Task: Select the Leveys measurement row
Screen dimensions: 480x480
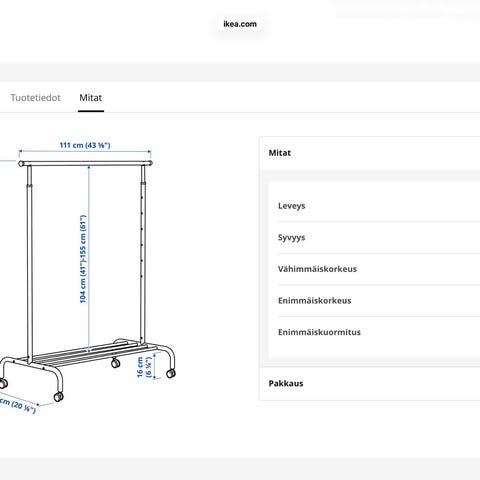Action: tap(379, 206)
